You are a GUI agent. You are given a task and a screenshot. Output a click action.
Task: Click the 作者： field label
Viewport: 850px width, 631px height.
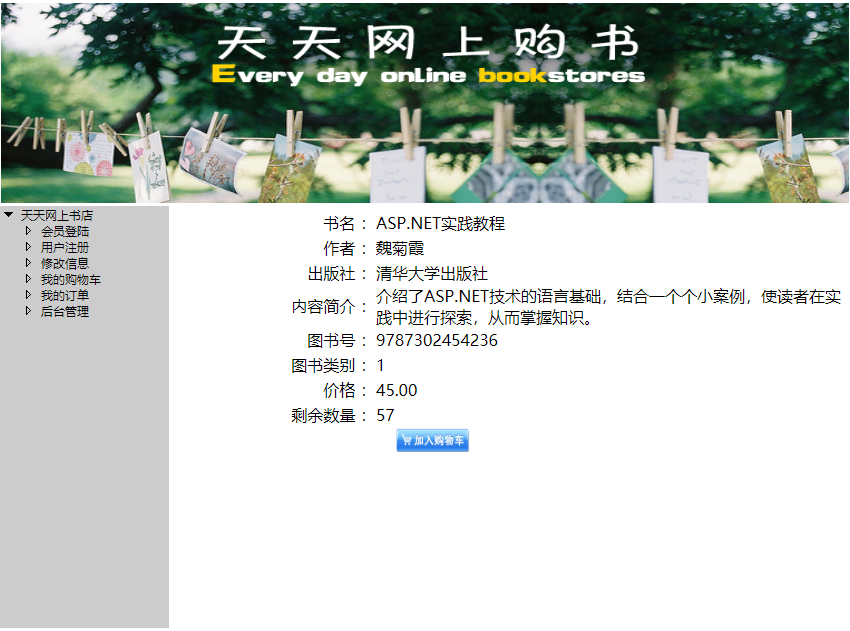[347, 248]
